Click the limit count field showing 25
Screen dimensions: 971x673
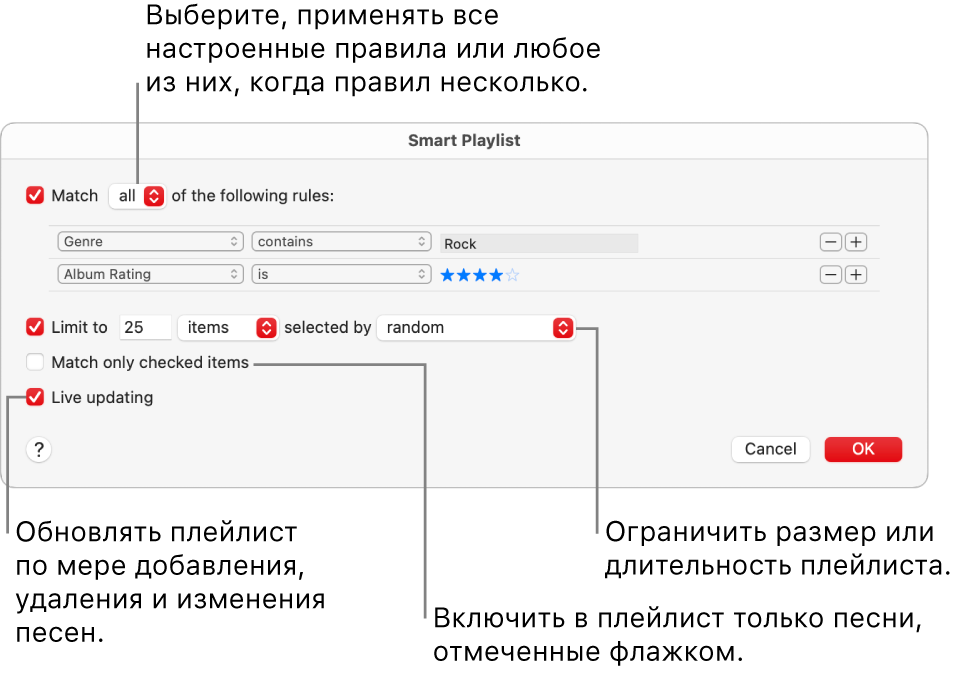pos(146,328)
